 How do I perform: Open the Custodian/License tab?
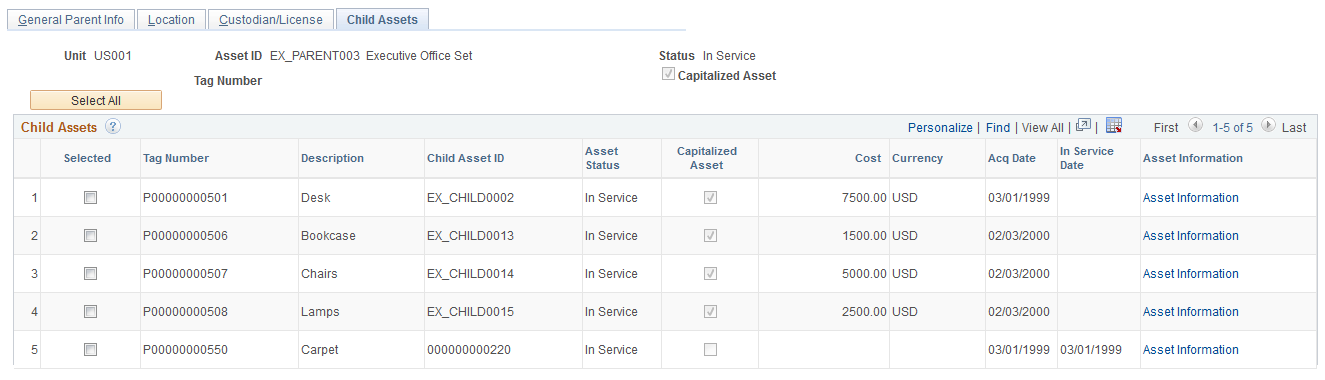point(272,20)
